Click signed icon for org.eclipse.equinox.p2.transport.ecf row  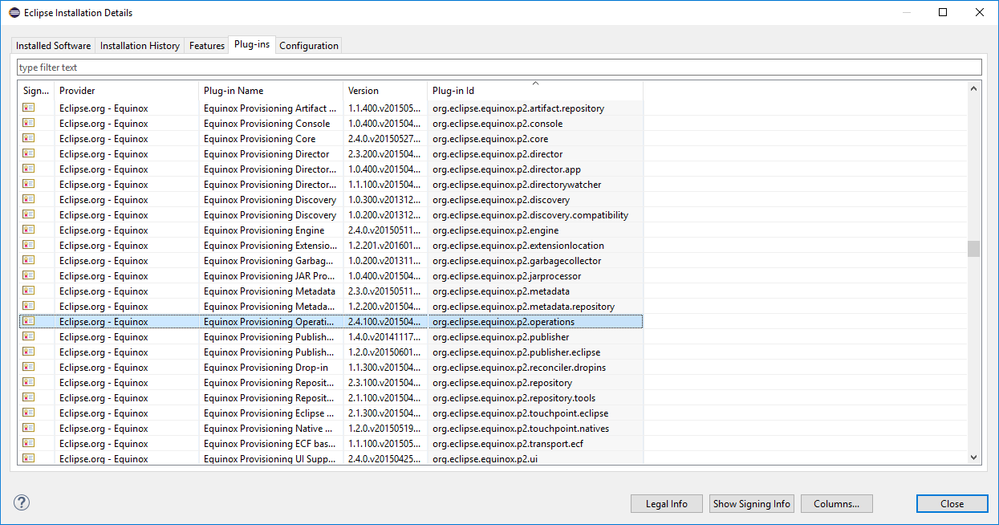tap(28, 443)
